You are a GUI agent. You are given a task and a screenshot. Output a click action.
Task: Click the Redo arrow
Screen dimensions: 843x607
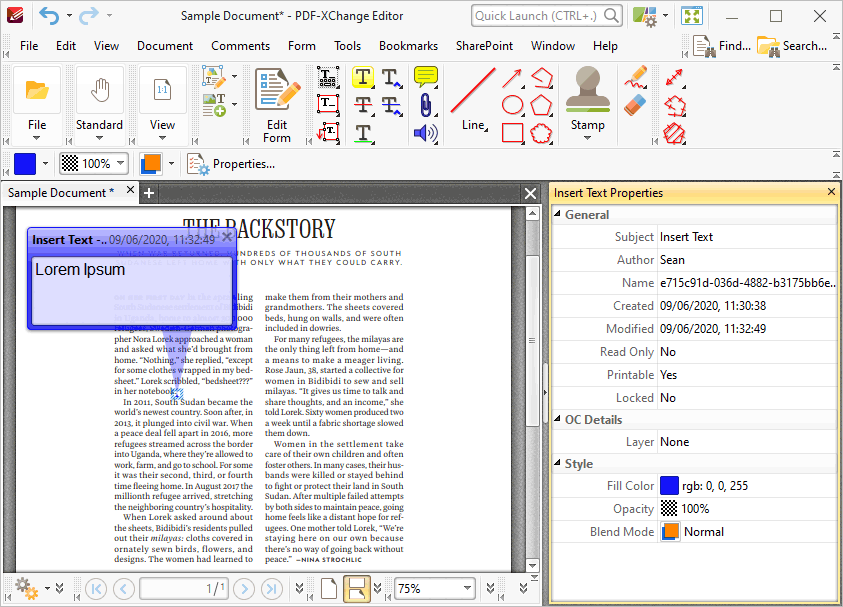click(x=89, y=16)
